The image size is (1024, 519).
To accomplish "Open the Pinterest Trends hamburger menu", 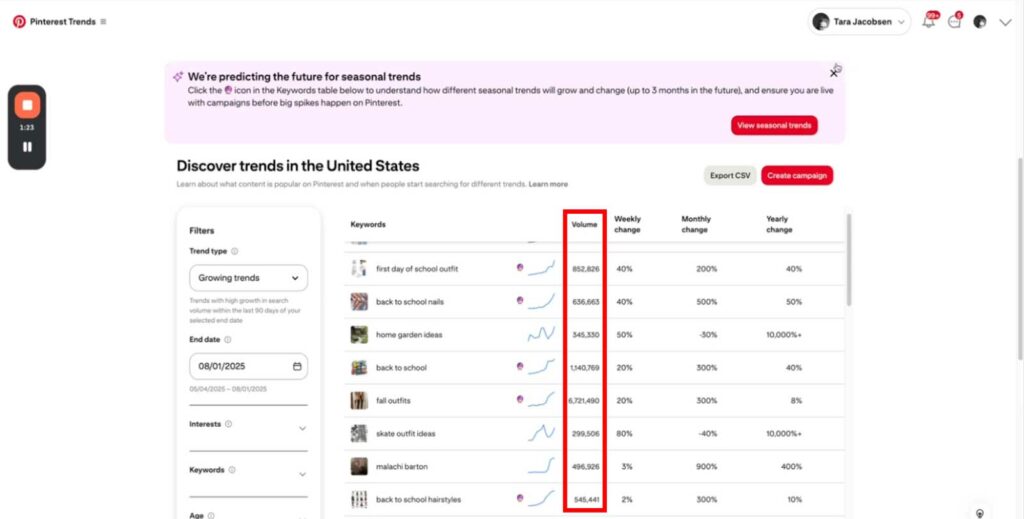I will coord(103,22).
